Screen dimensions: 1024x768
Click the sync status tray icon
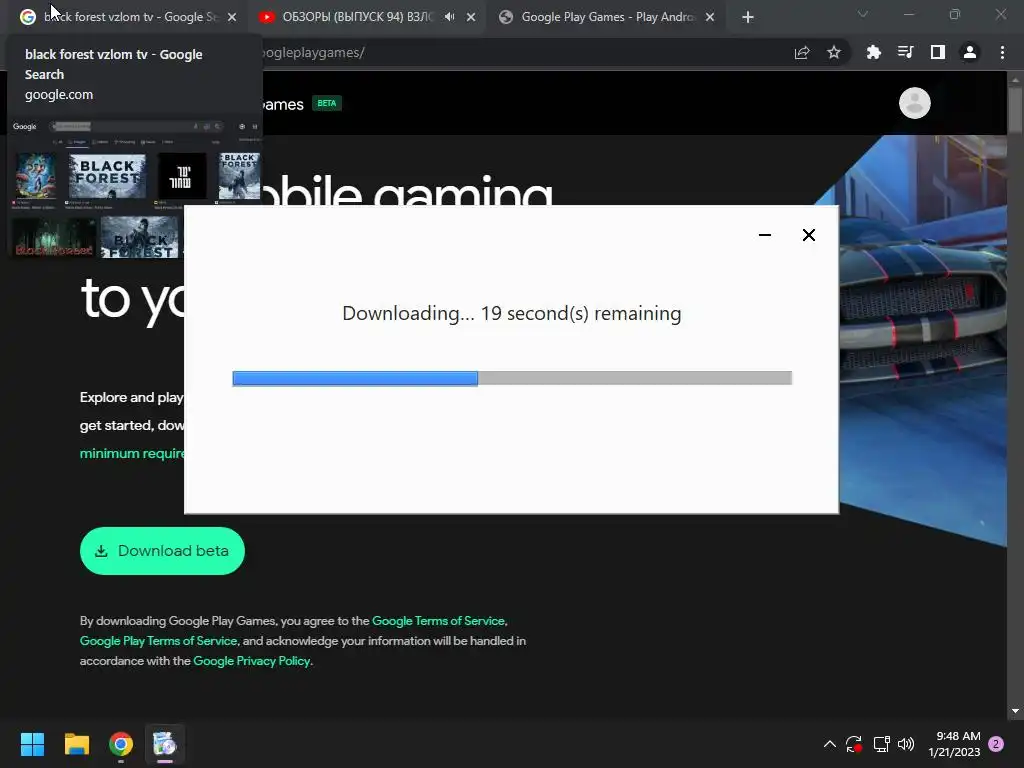[854, 744]
